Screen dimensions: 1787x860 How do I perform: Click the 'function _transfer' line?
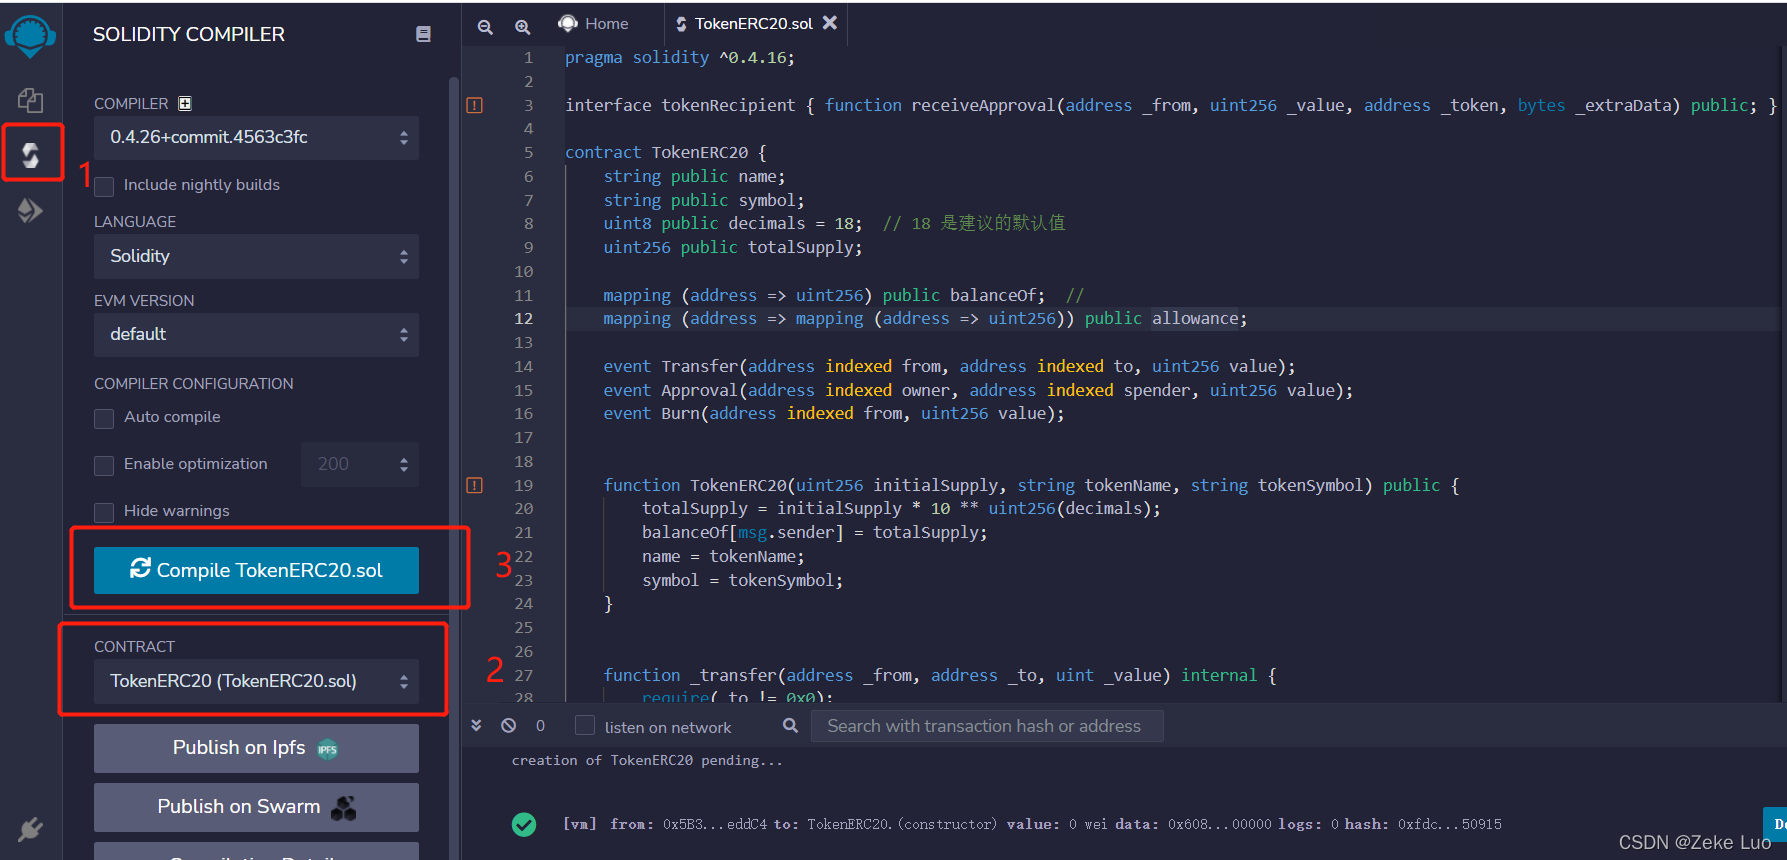coord(940,675)
